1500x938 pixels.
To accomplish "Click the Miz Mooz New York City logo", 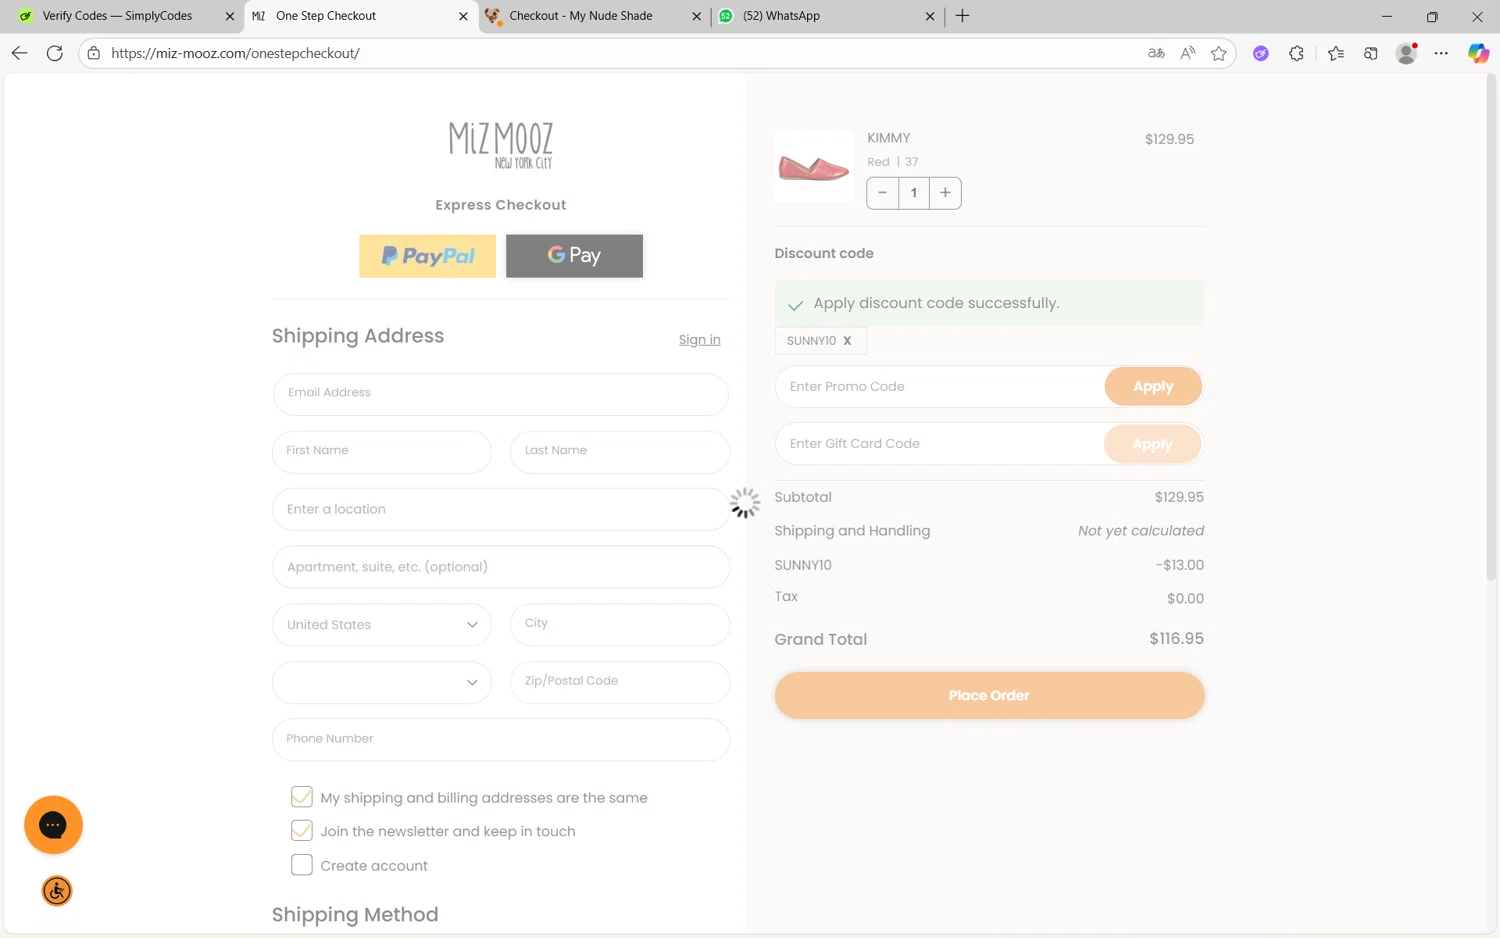I will (x=500, y=146).
